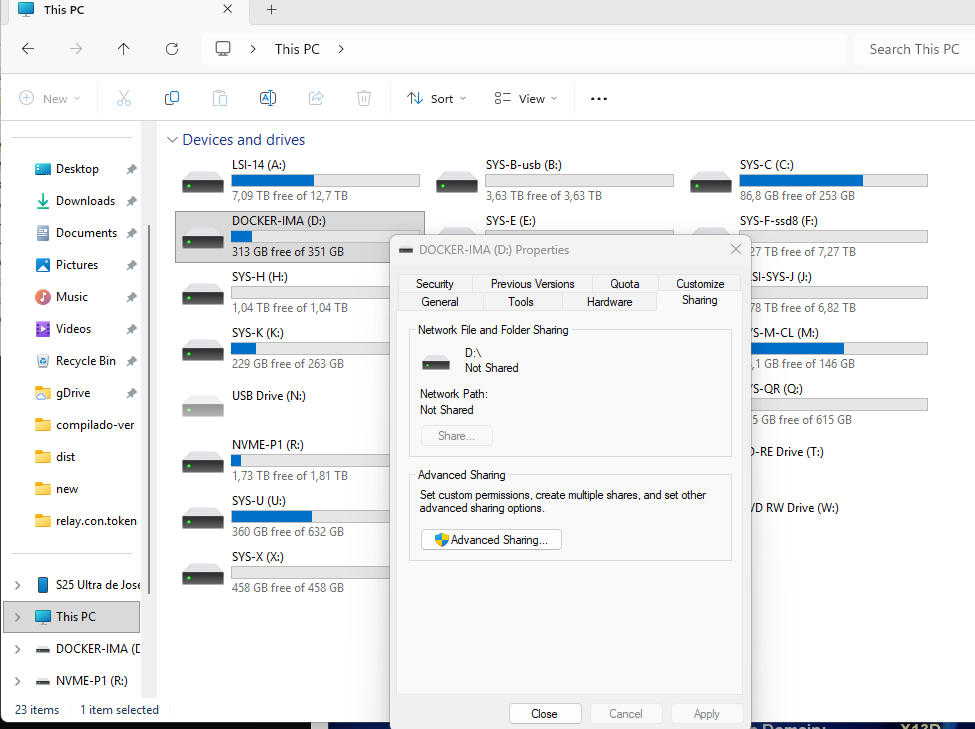This screenshot has width=975, height=729.
Task: Expand DOCKER-IMA tree node in sidebar
Action: coord(17,649)
